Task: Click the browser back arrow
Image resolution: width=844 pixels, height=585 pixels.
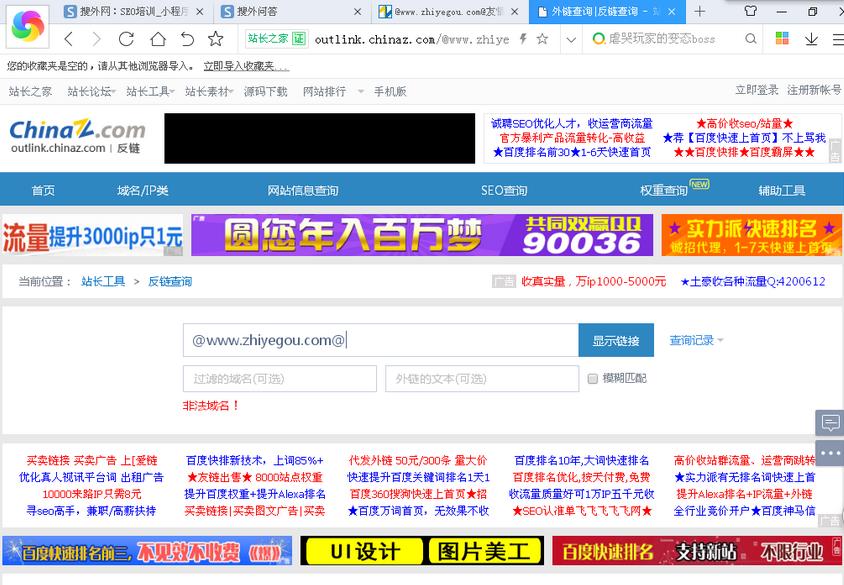Action: pyautogui.click(x=68, y=39)
